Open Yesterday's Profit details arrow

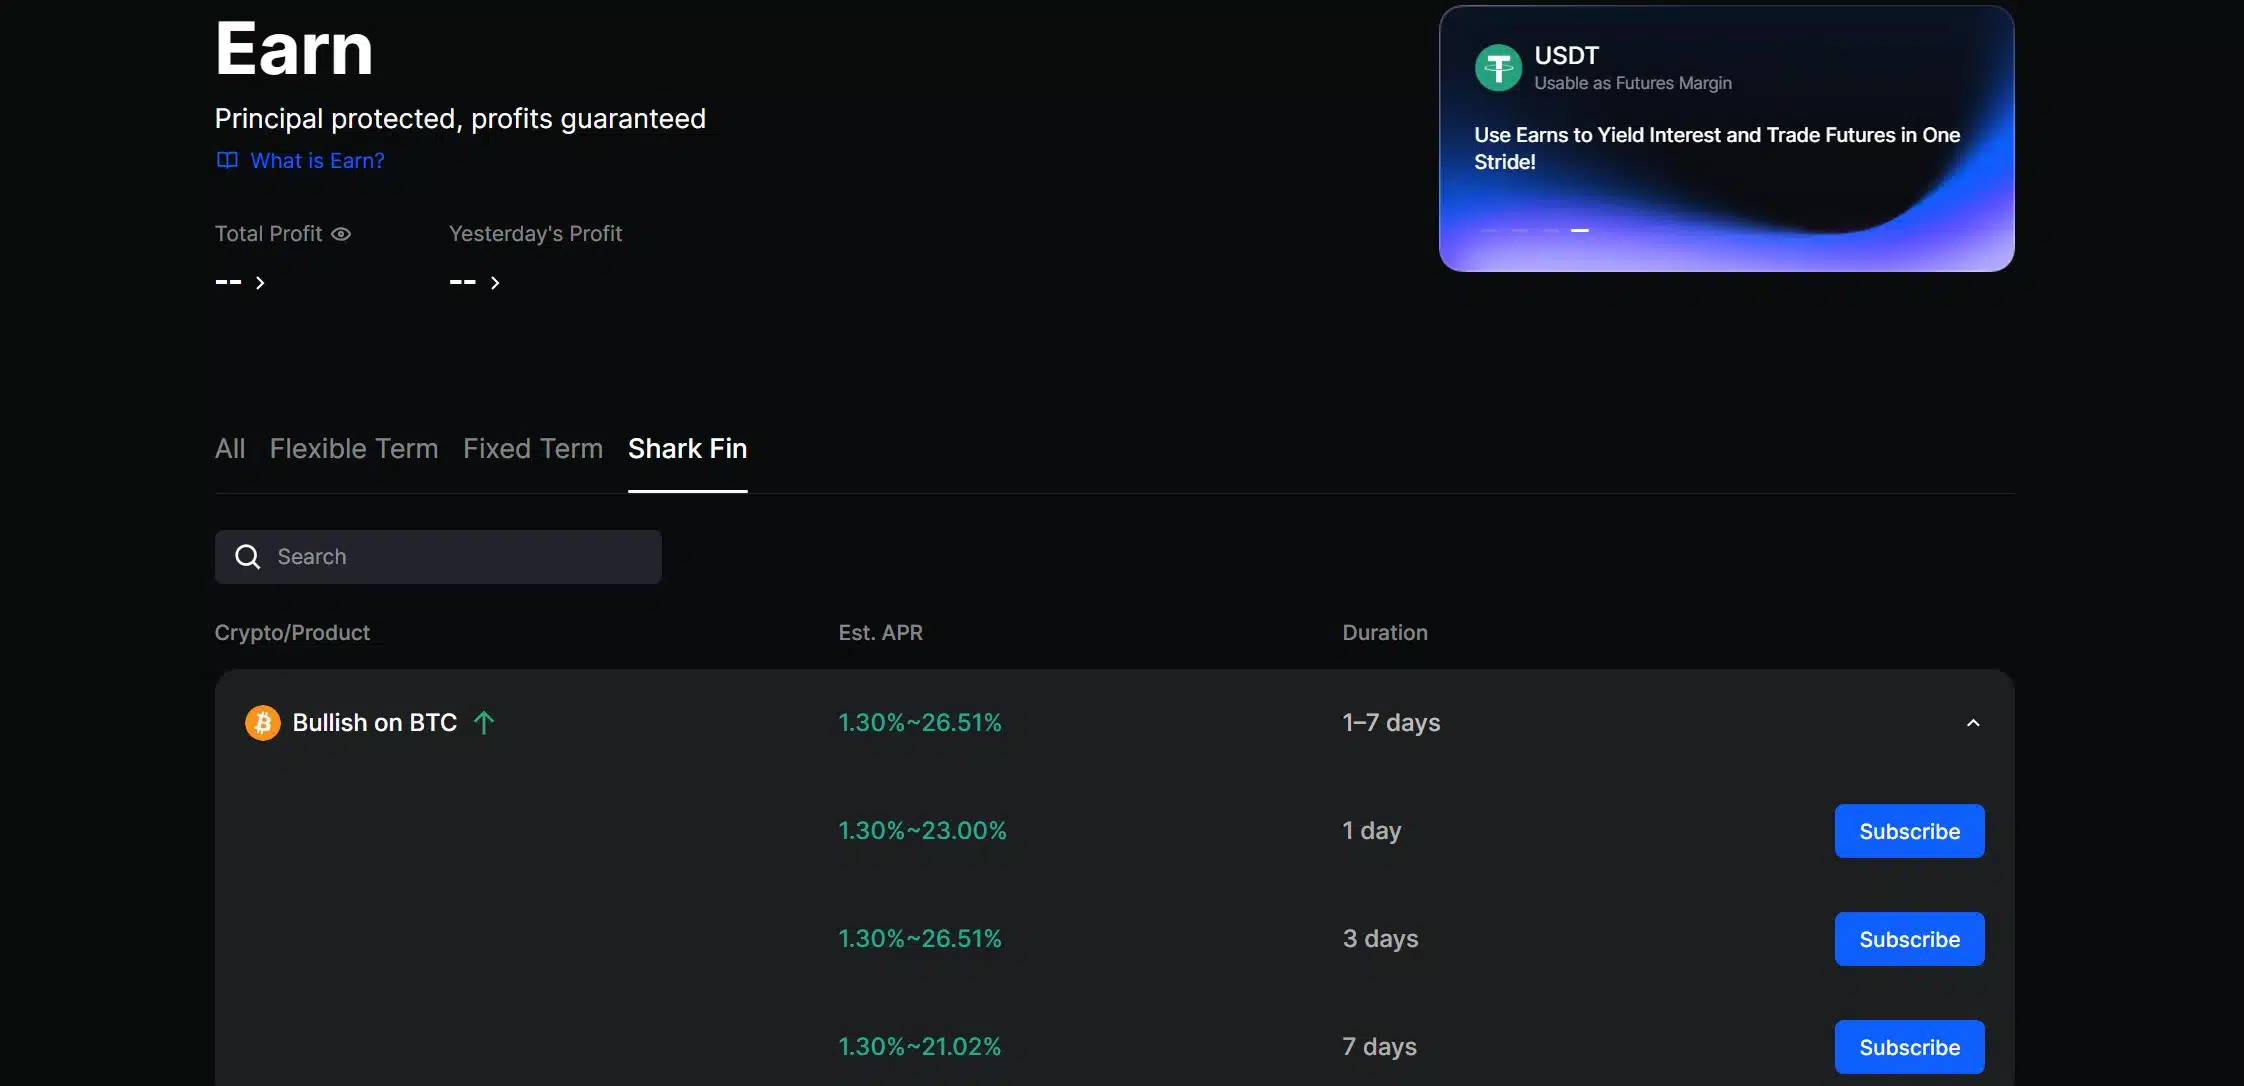pyautogui.click(x=494, y=283)
